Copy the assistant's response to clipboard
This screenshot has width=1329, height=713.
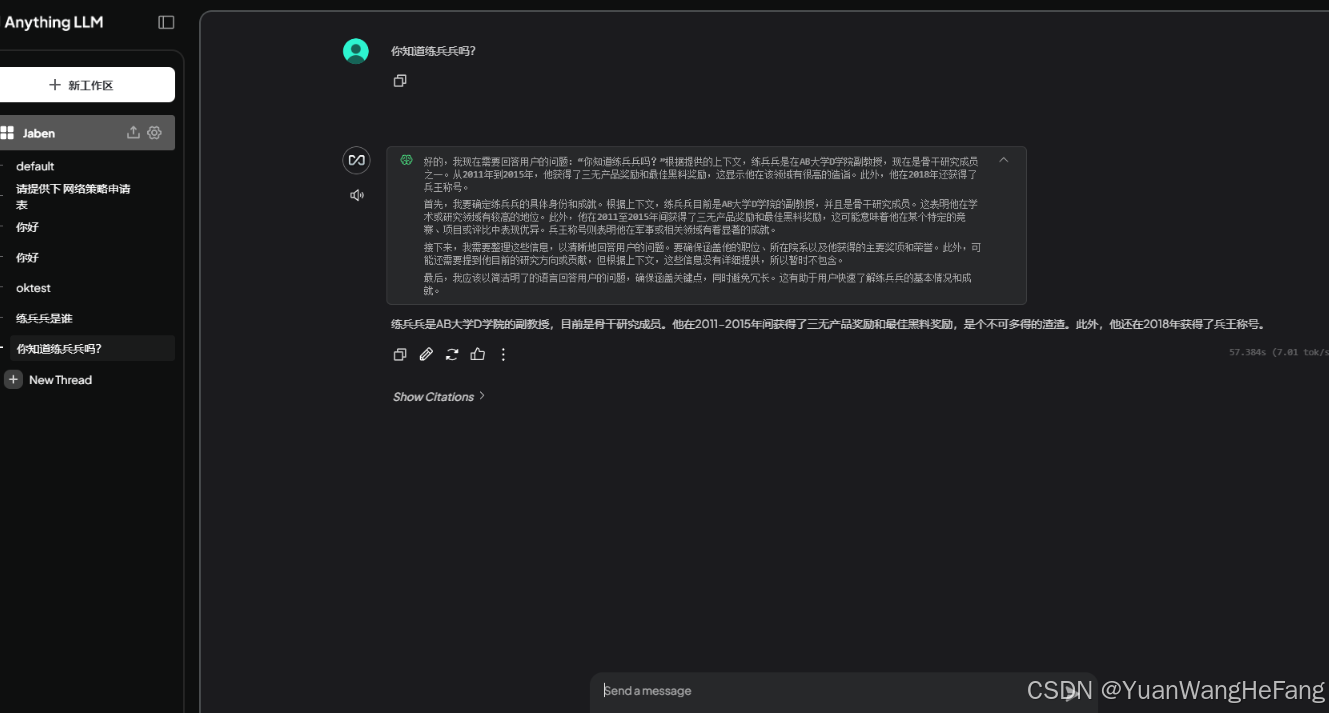point(400,354)
